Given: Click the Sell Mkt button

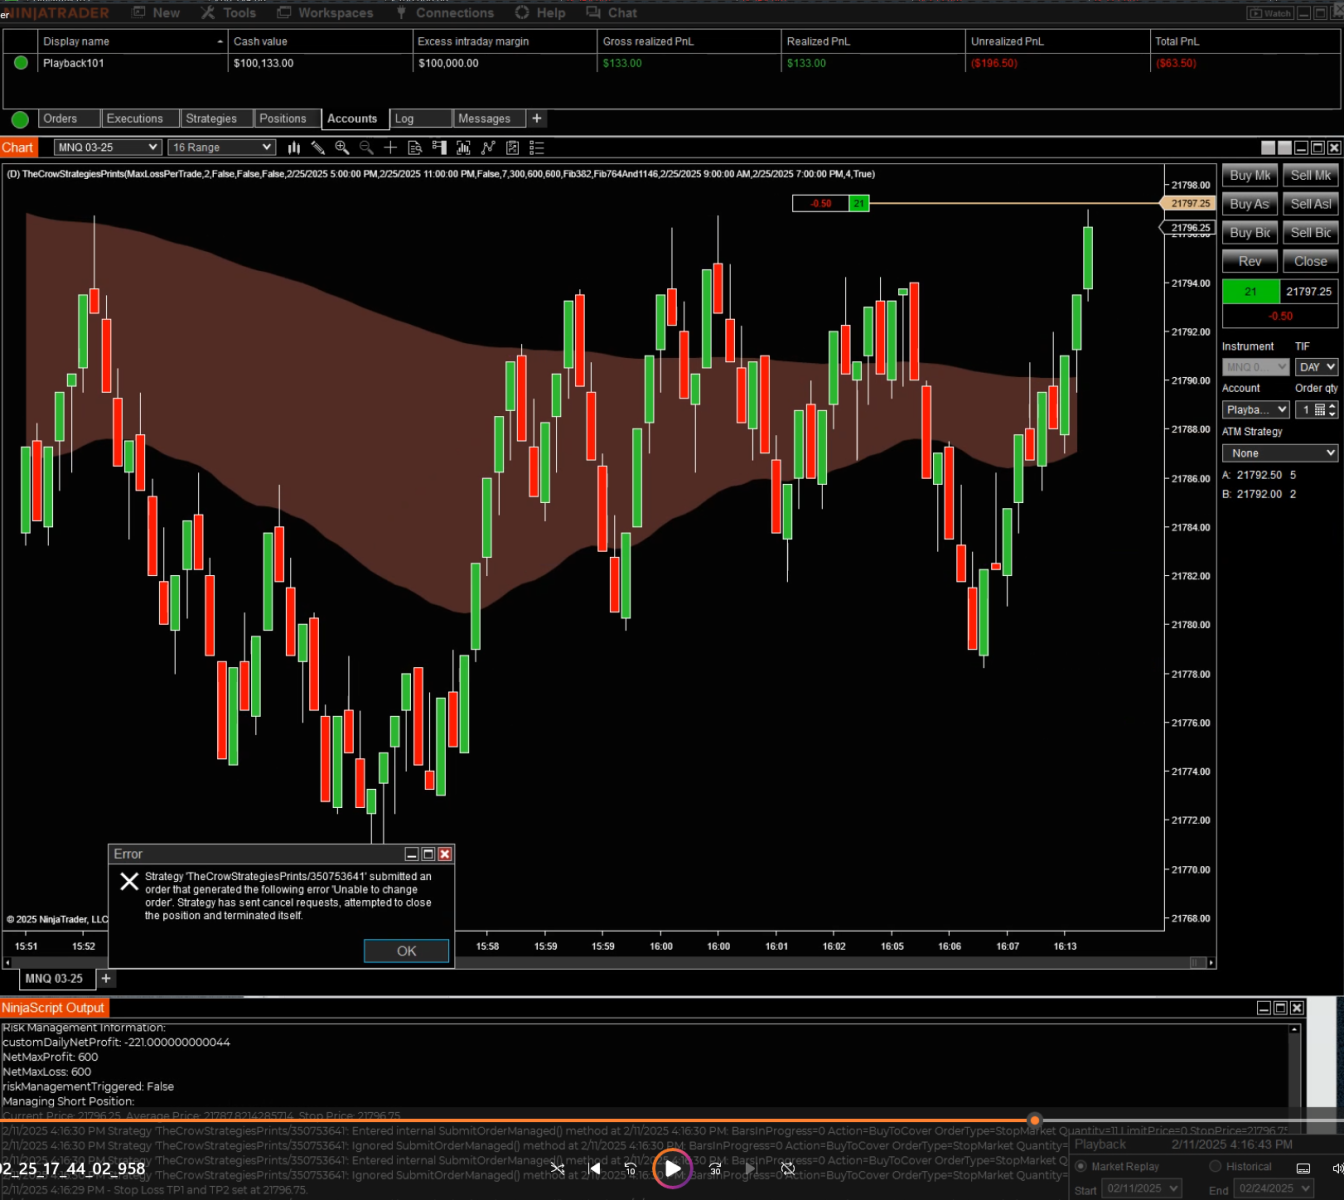Looking at the screenshot, I should click(x=1310, y=175).
